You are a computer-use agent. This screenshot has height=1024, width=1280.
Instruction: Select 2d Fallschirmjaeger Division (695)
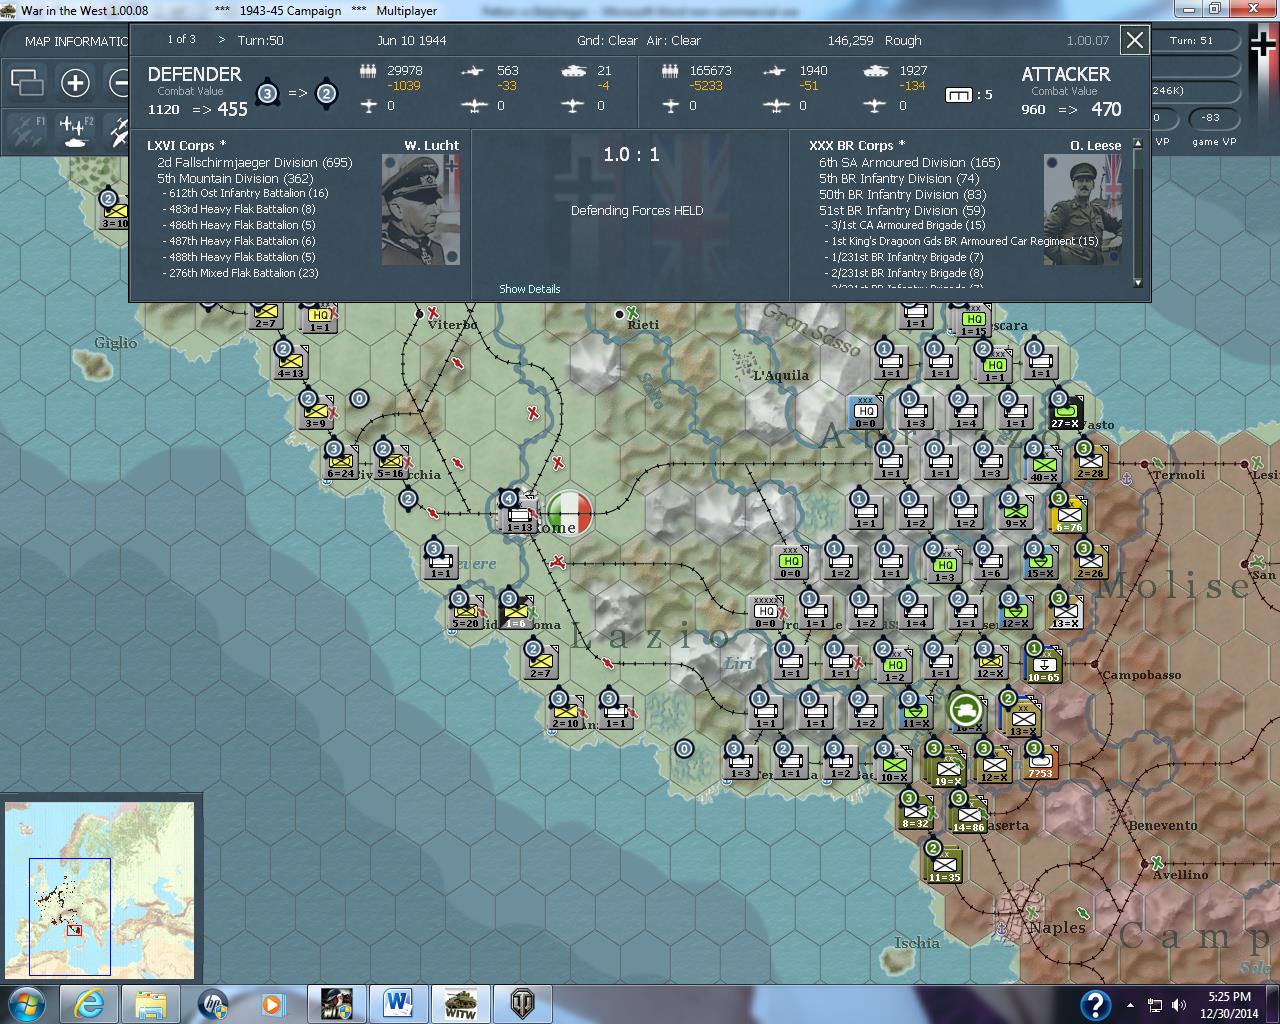point(255,162)
